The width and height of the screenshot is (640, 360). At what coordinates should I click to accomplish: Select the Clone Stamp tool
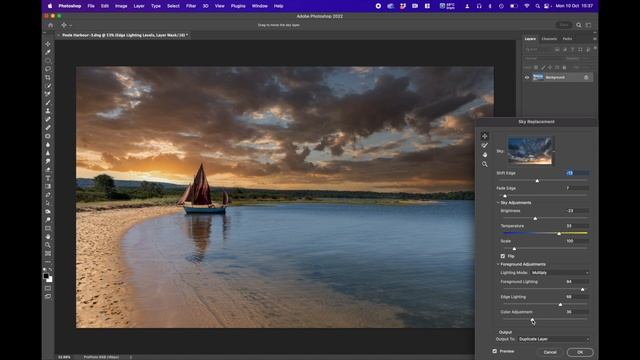pos(48,111)
